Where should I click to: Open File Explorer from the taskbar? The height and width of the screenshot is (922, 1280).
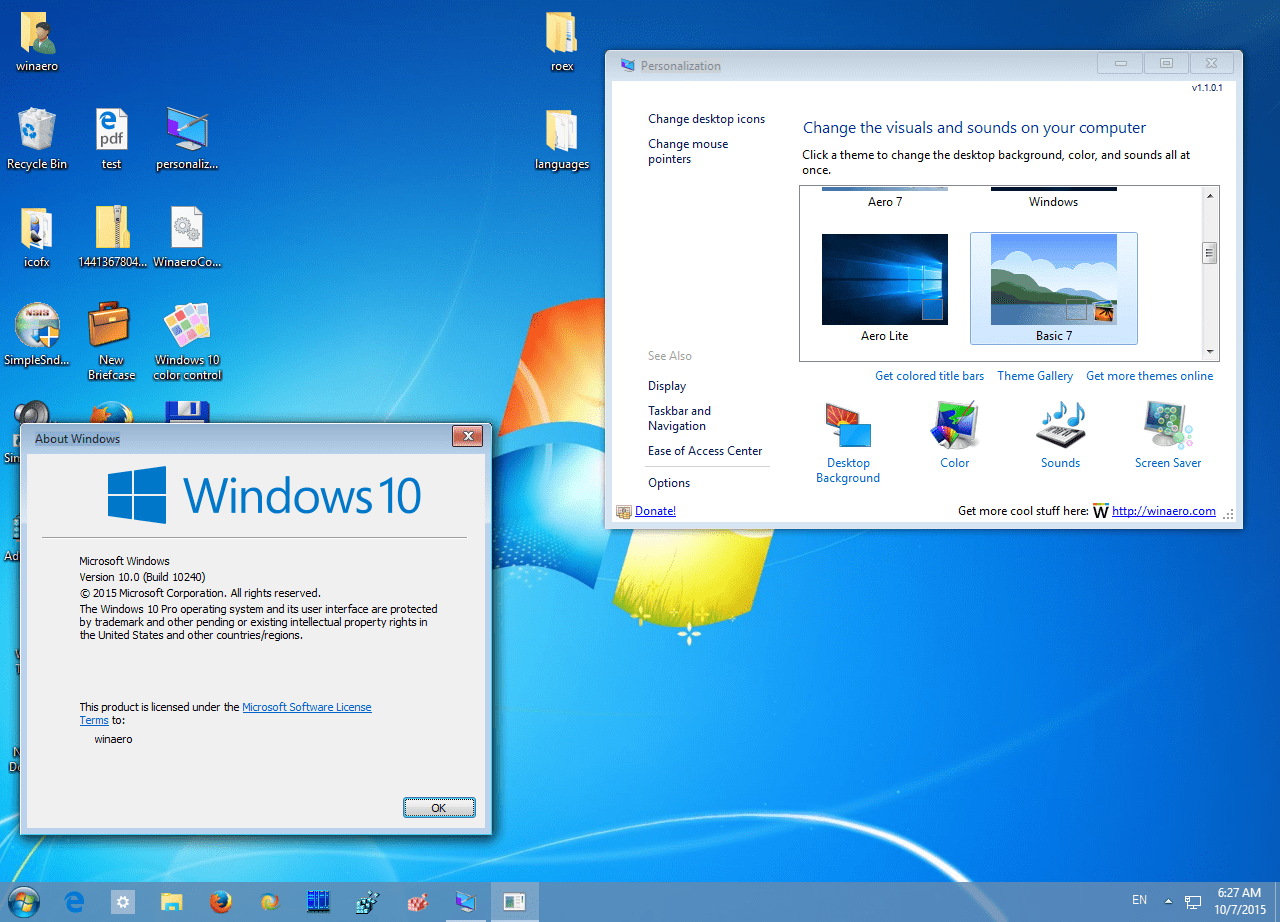coord(172,902)
